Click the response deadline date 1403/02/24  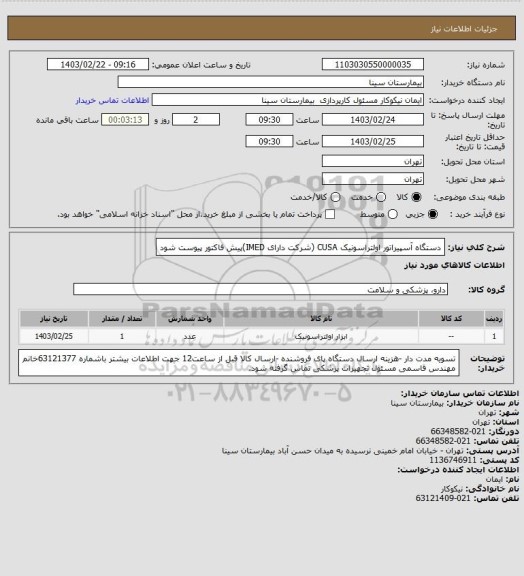[373, 120]
